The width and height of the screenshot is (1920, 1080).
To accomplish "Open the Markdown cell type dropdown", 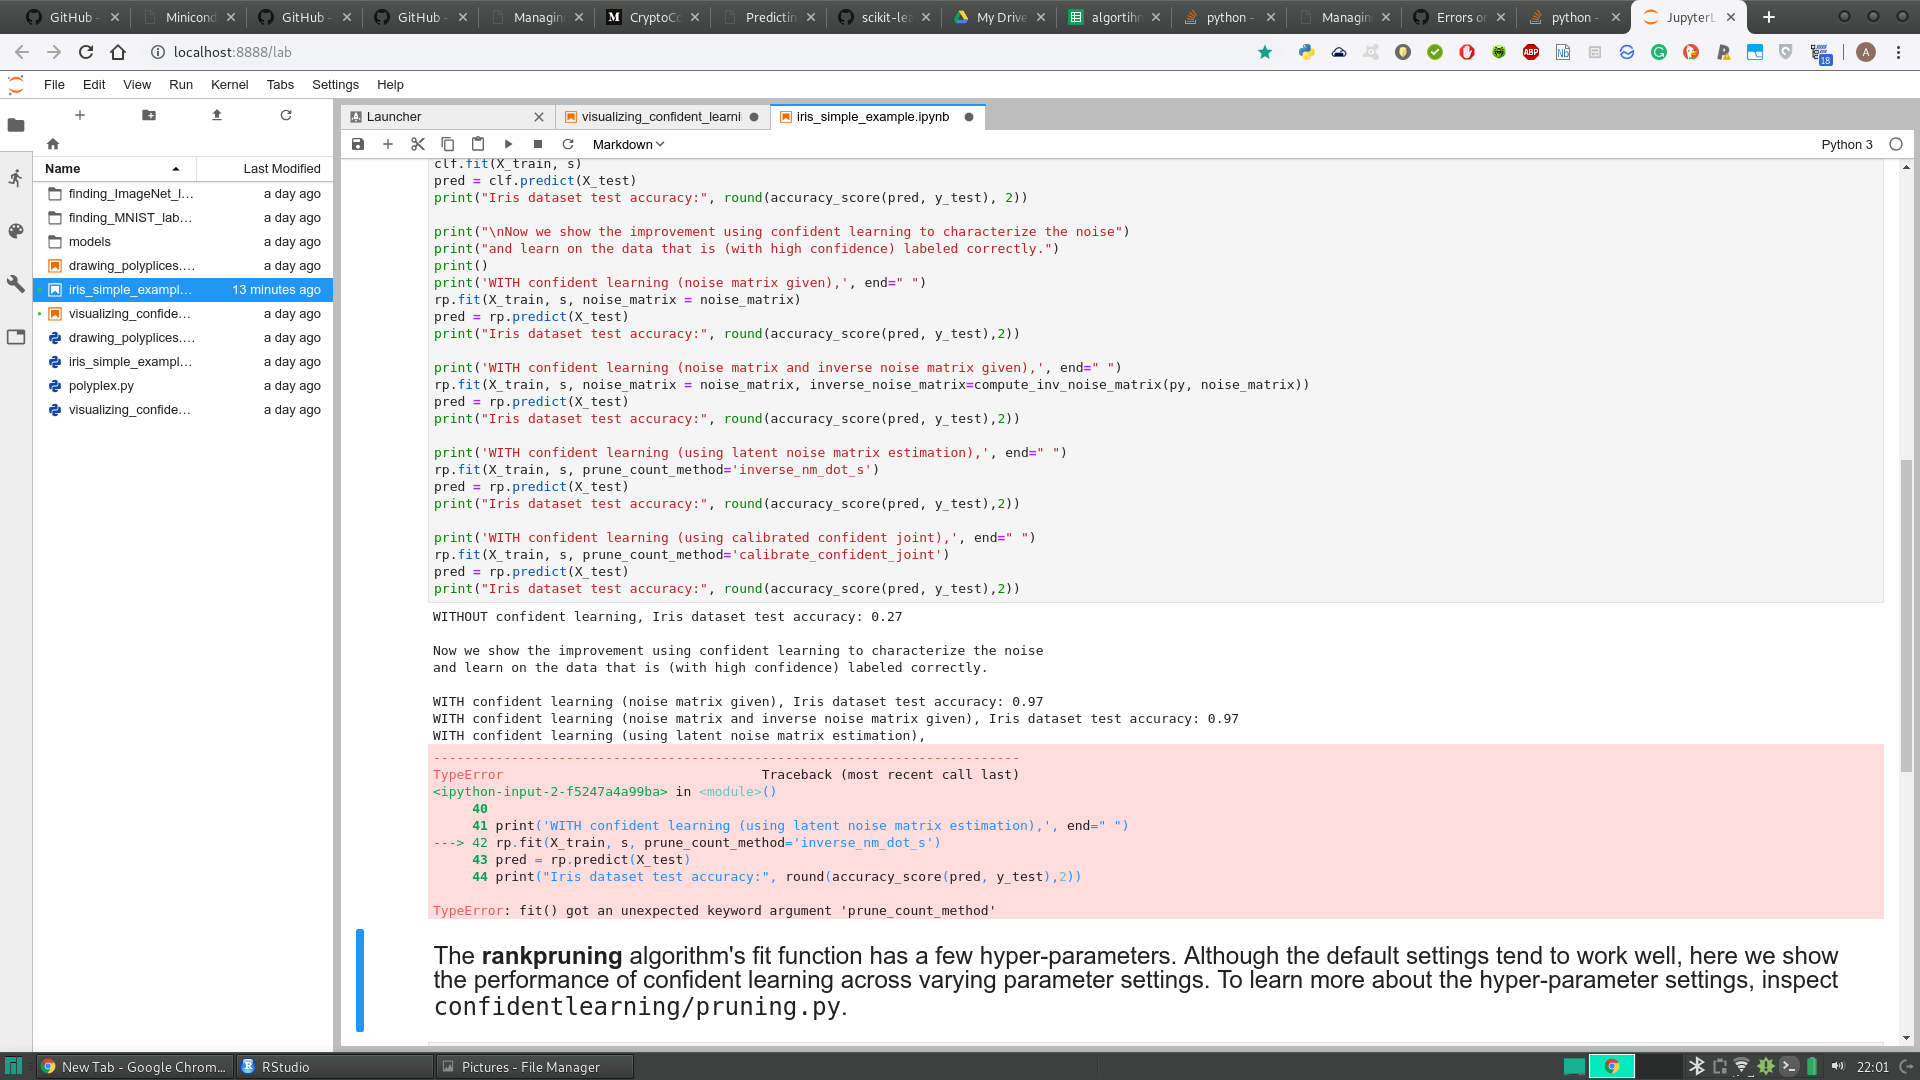I will (x=626, y=144).
